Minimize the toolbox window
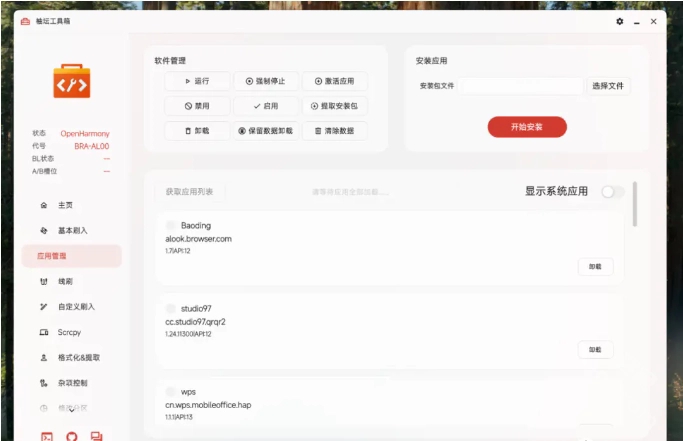Image resolution: width=683 pixels, height=441 pixels. coord(637,22)
